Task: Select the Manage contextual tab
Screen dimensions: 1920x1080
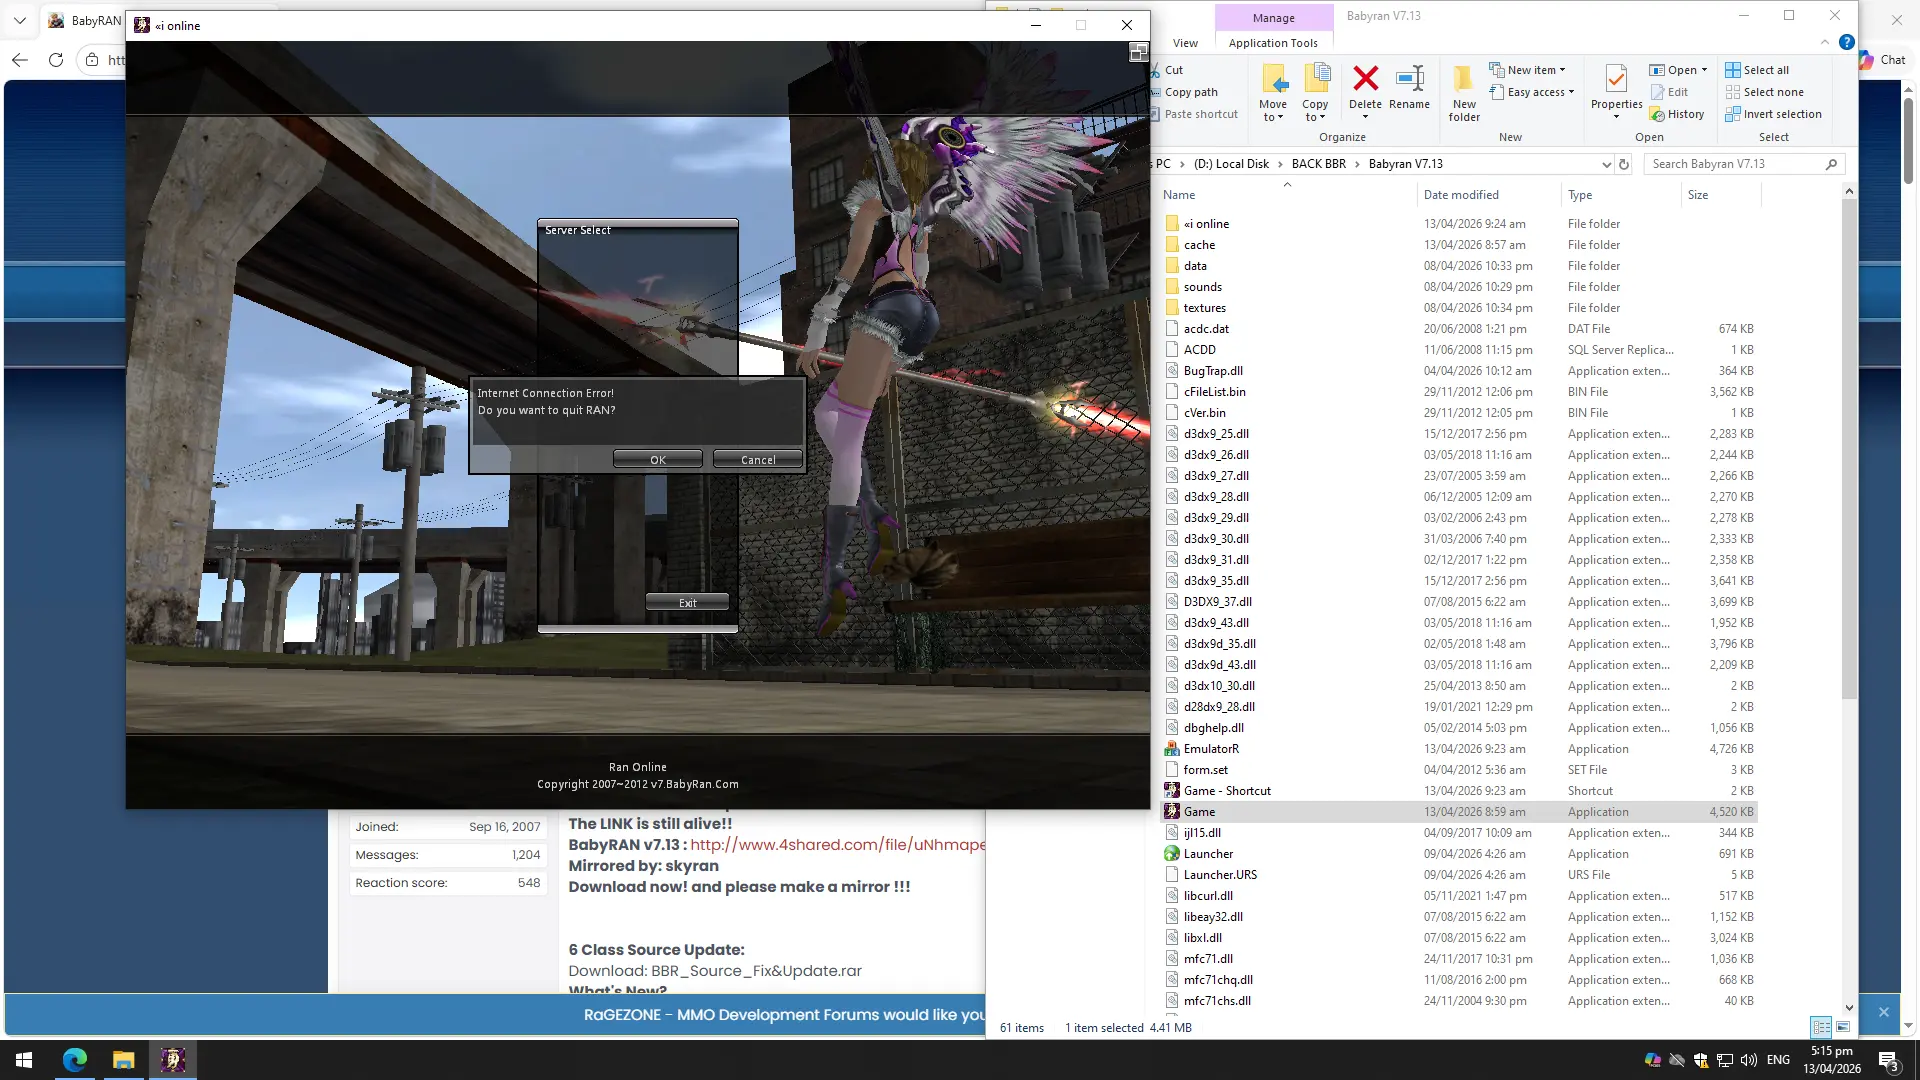Action: [x=1273, y=18]
